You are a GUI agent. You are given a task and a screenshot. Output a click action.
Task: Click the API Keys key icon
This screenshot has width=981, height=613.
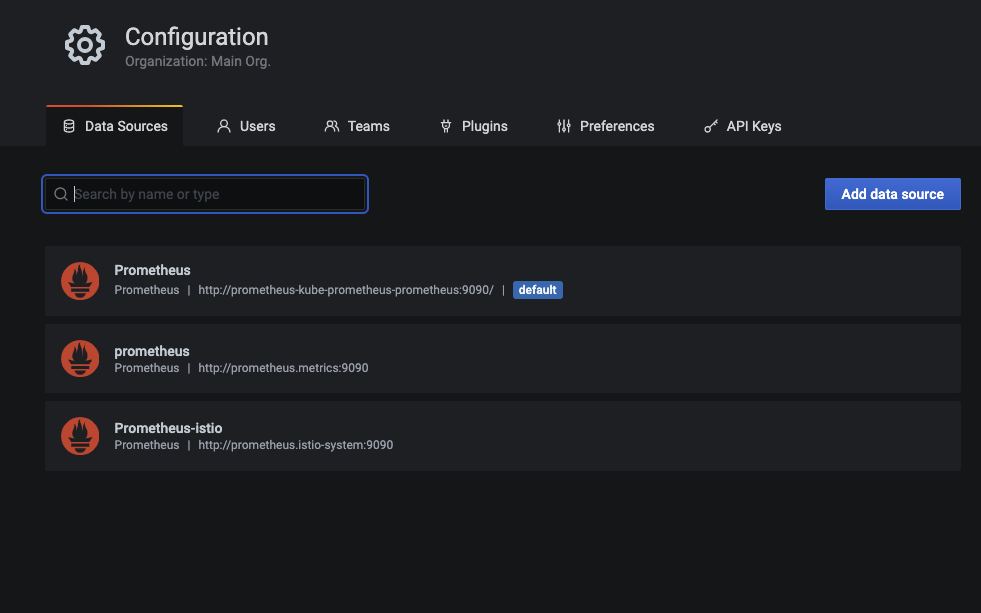click(711, 126)
